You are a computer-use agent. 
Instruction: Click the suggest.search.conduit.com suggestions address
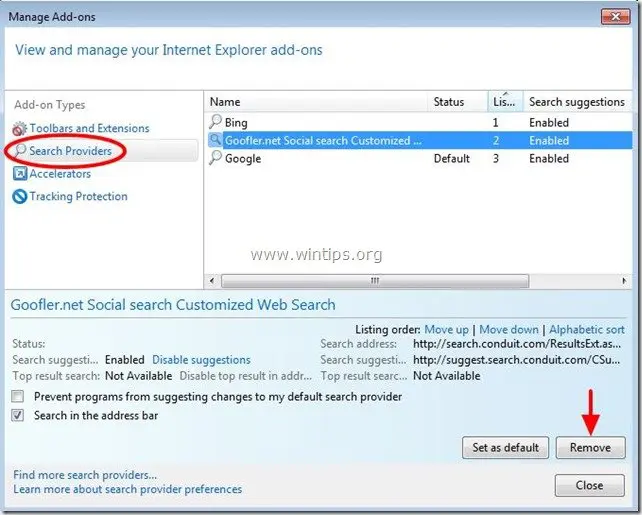click(517, 360)
